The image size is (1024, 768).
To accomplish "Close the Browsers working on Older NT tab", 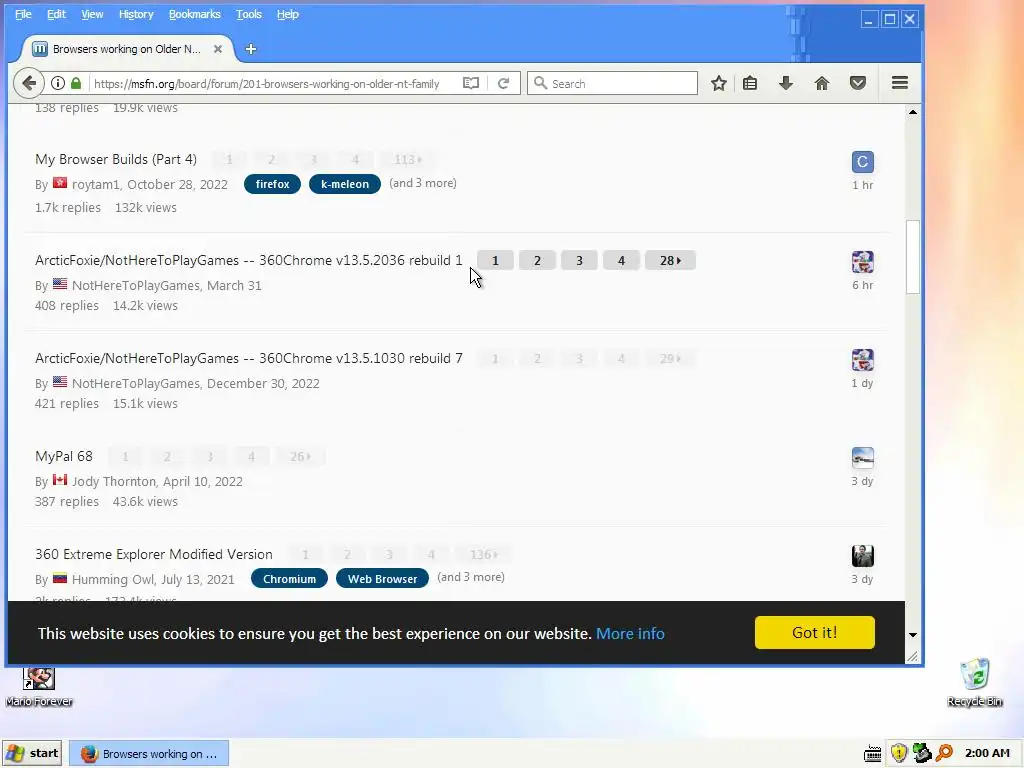I will click(x=218, y=49).
